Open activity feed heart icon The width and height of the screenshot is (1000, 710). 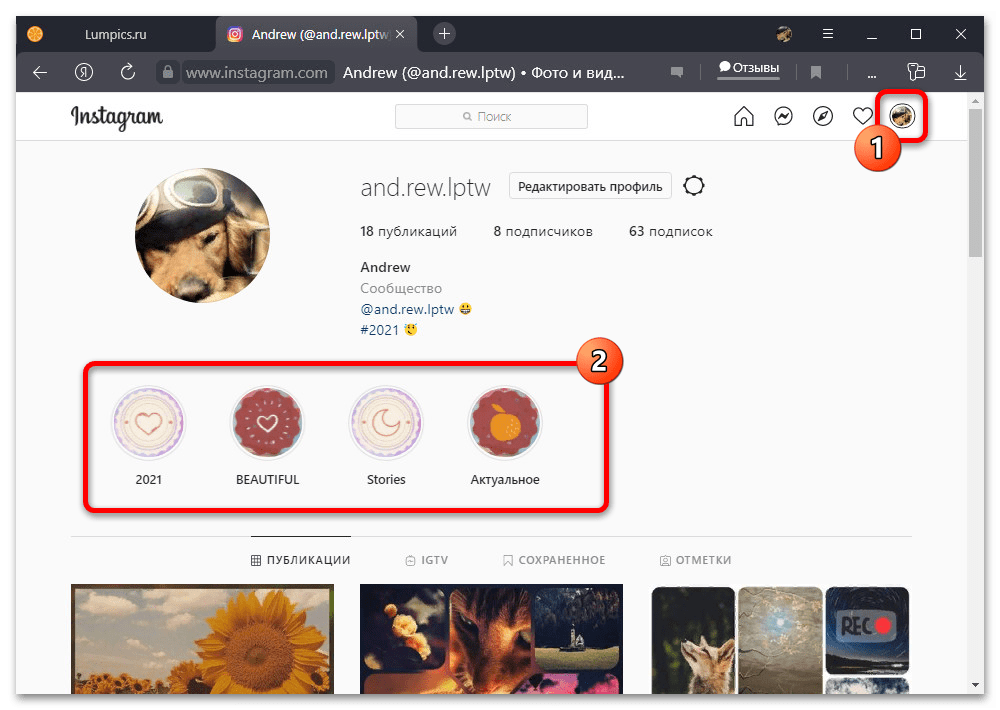tap(862, 117)
